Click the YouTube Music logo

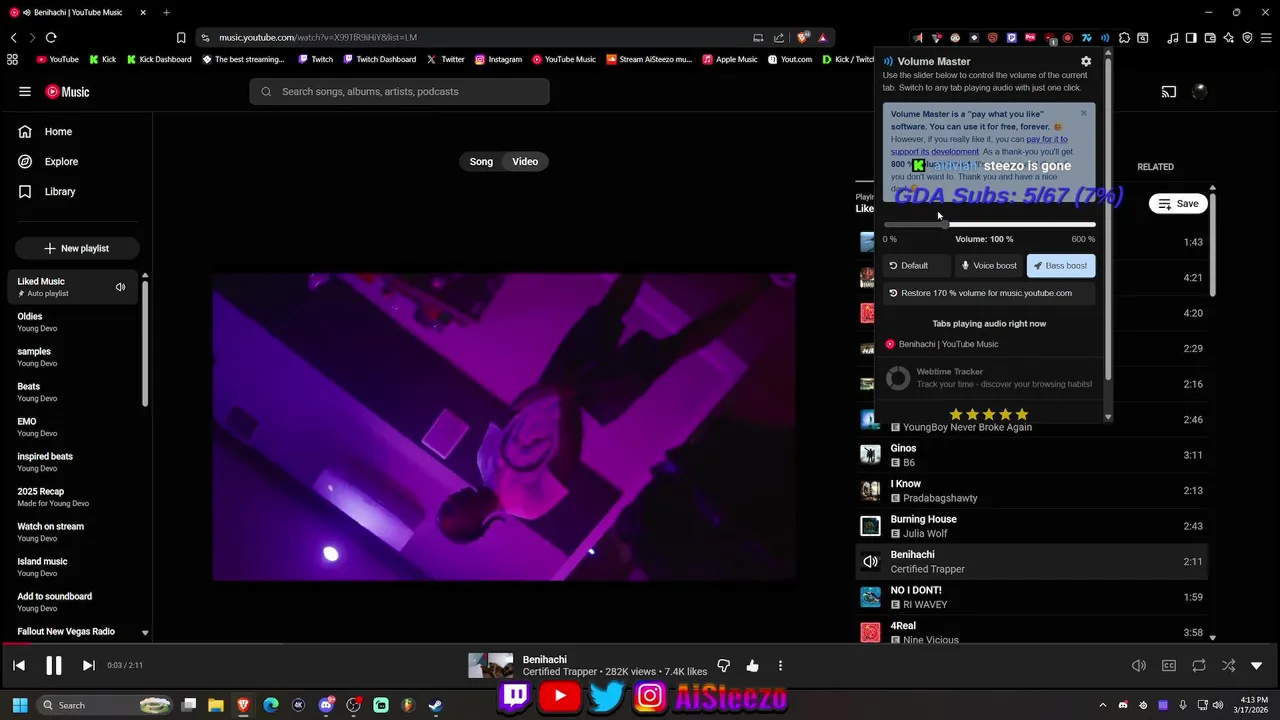[x=67, y=91]
